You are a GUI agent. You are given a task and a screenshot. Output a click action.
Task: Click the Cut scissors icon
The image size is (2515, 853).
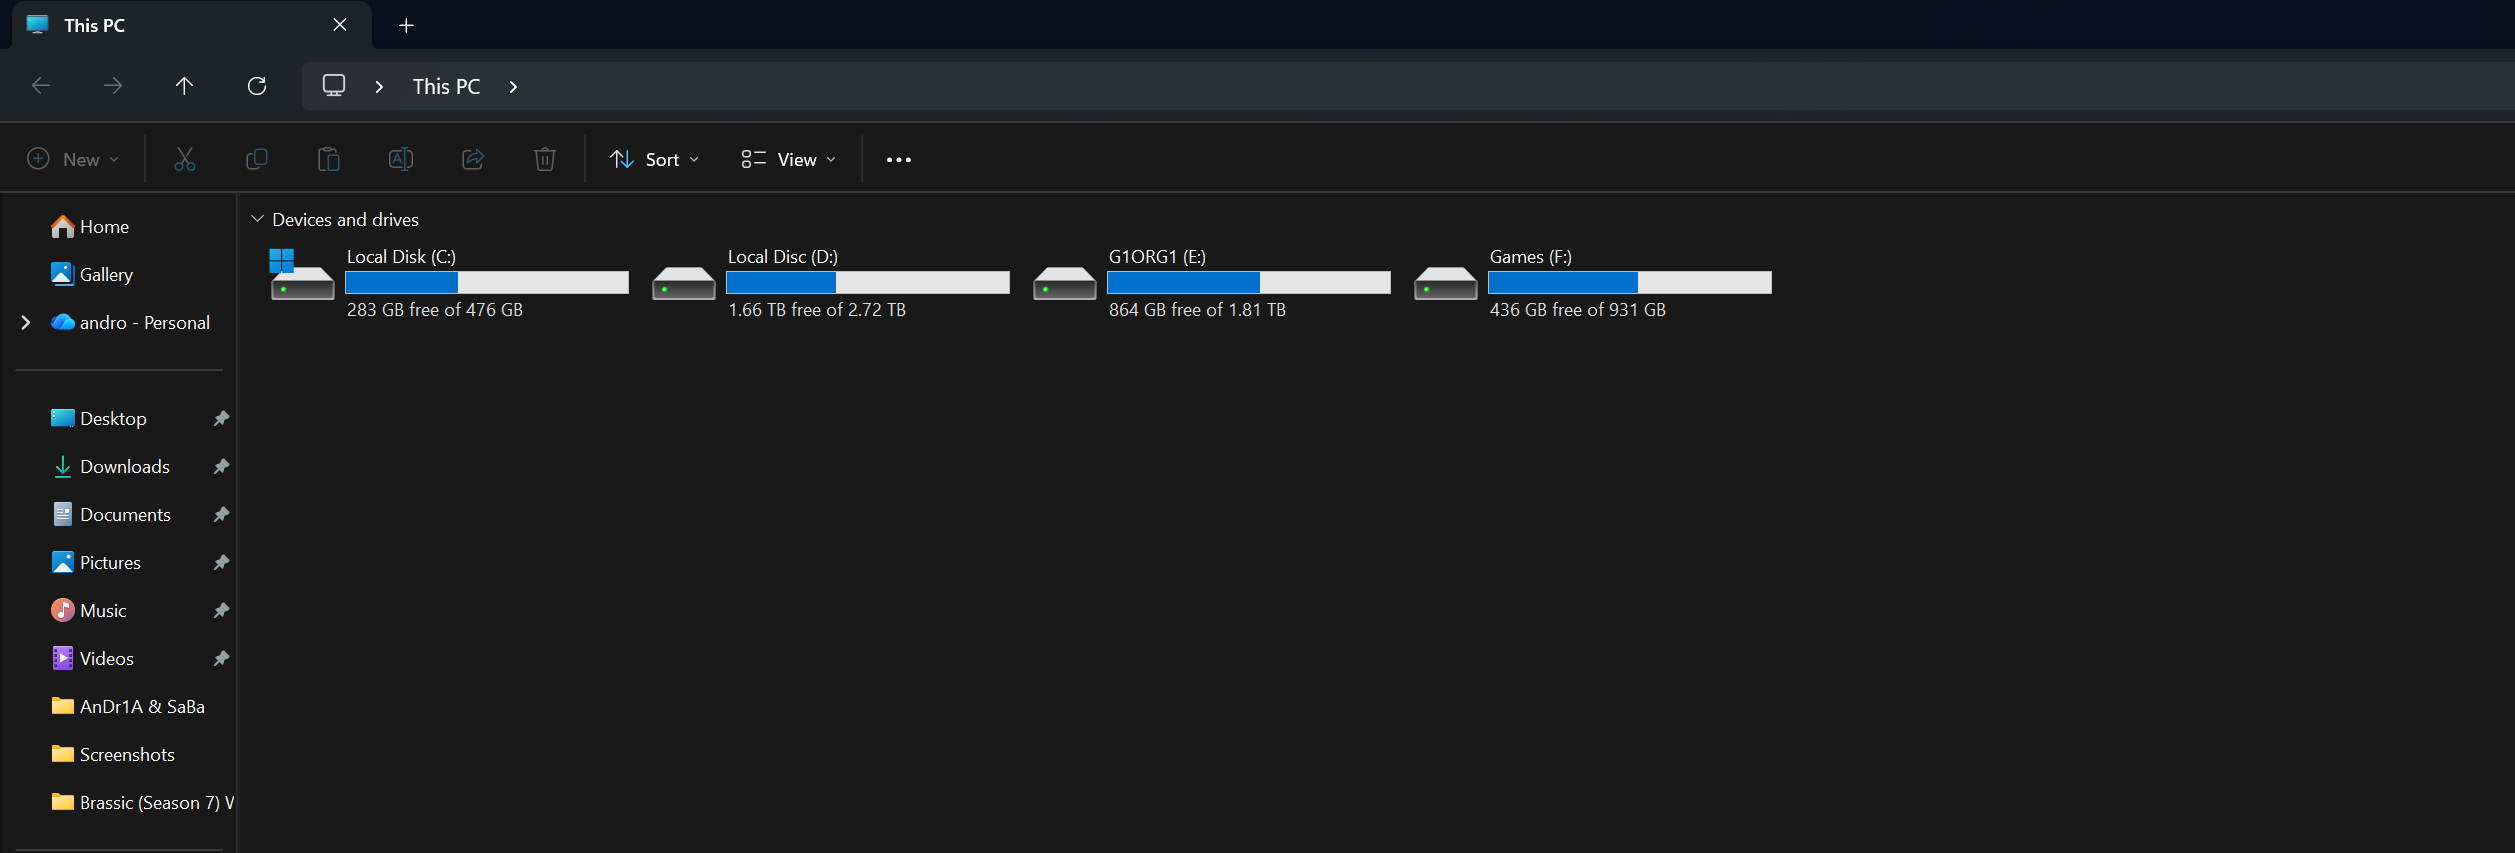(185, 159)
